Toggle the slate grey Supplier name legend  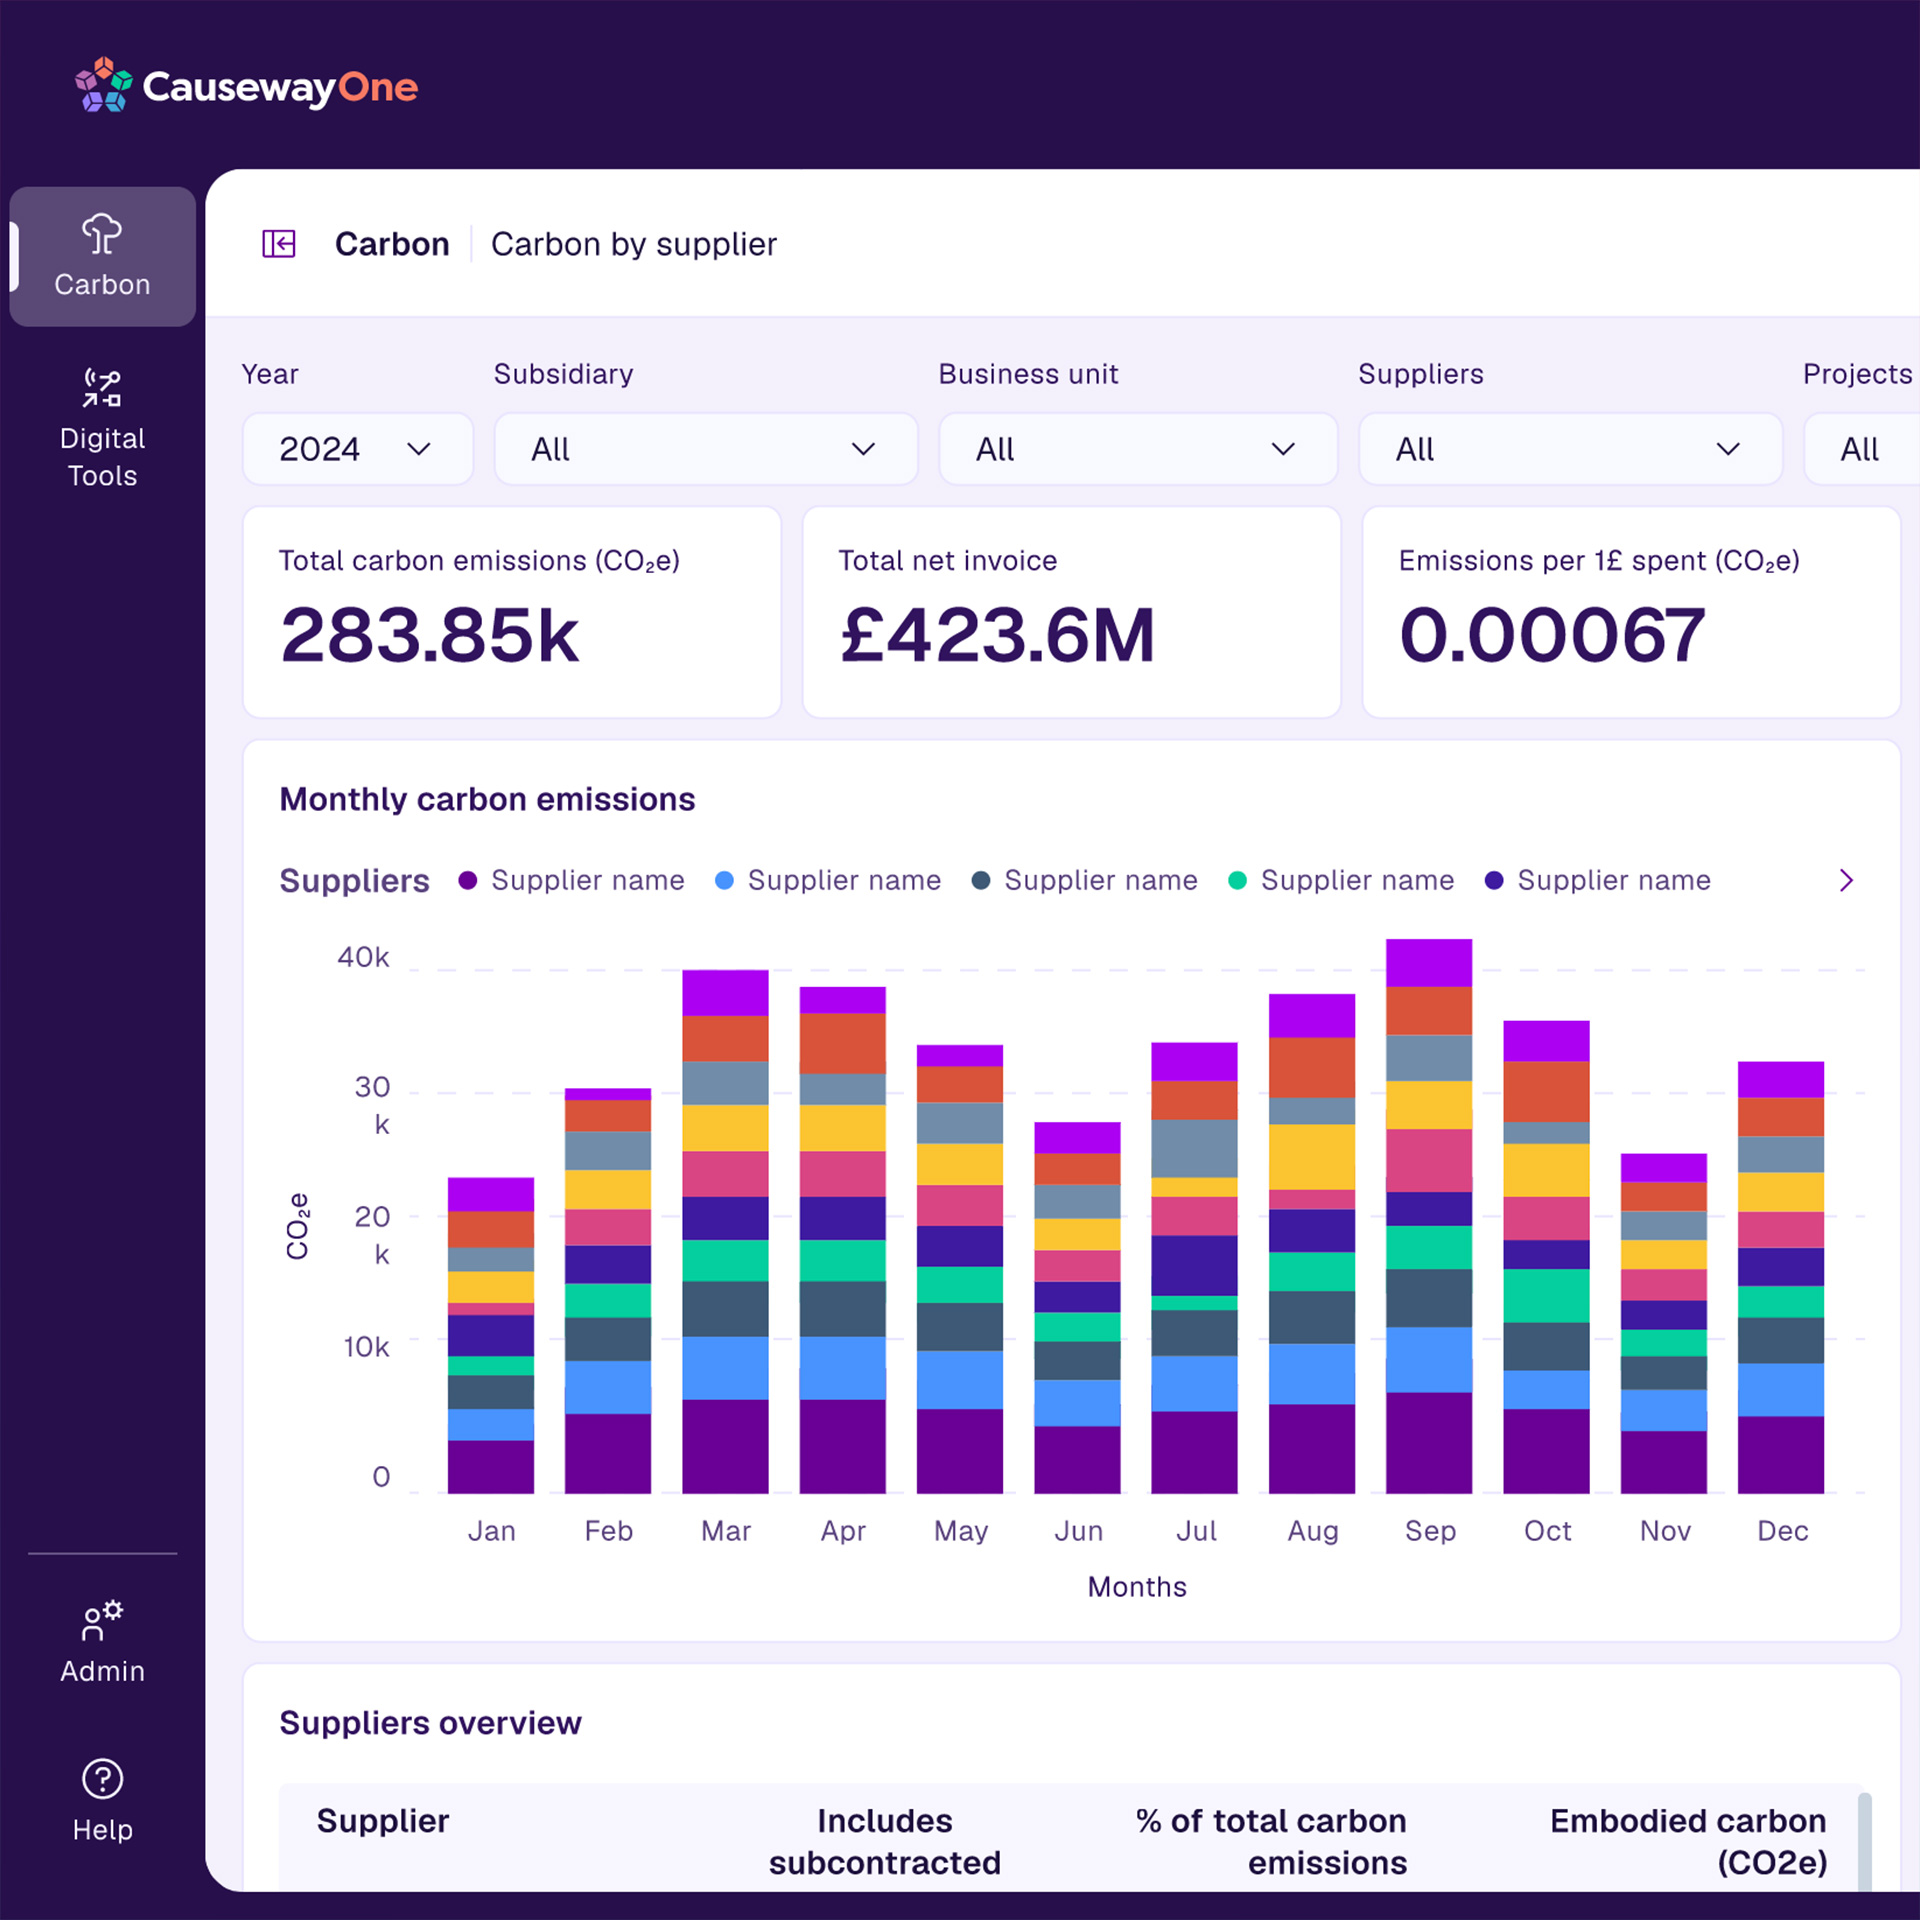pos(1084,880)
